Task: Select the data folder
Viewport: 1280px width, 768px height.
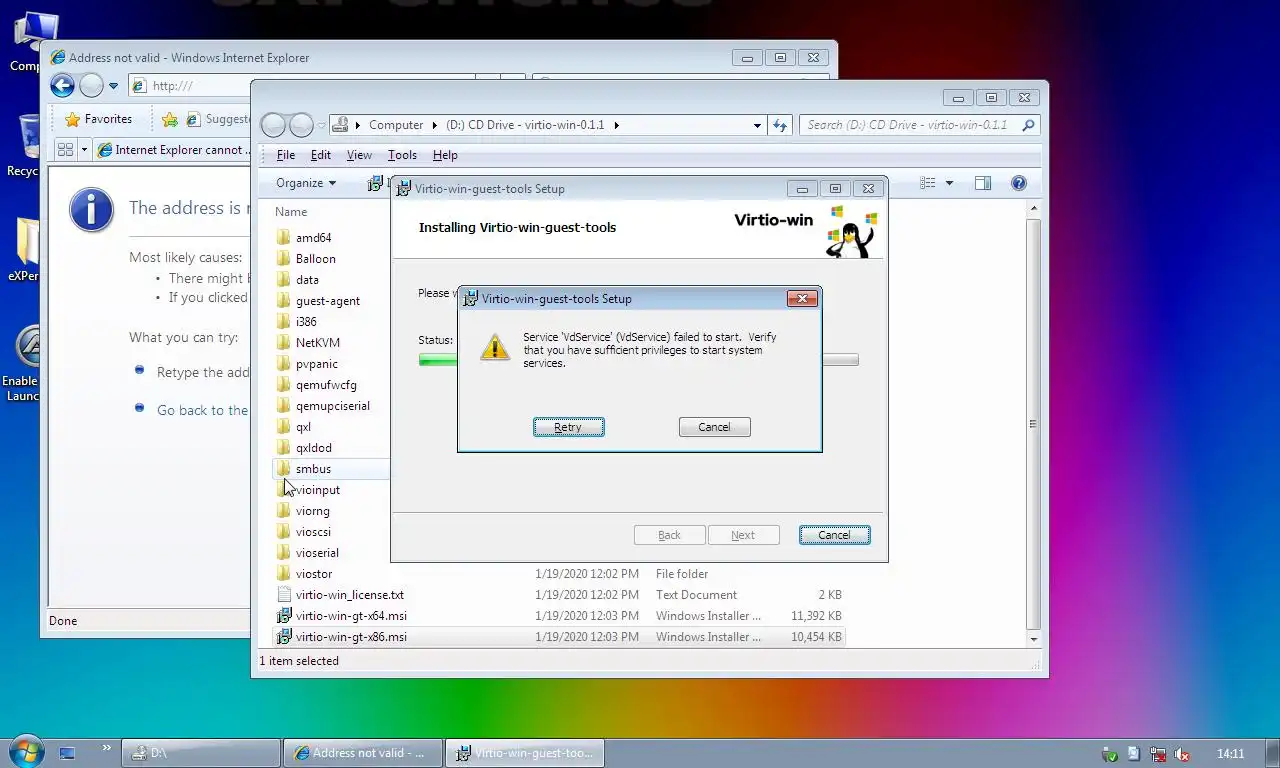Action: (x=307, y=280)
